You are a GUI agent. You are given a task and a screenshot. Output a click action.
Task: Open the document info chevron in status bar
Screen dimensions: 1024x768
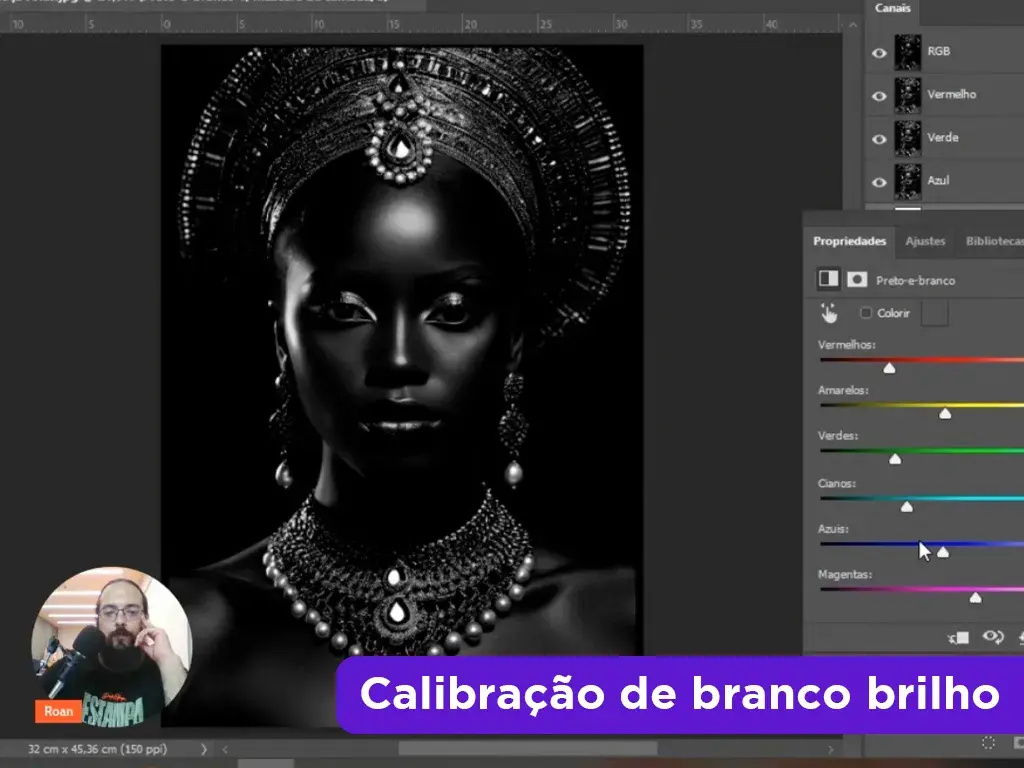[x=205, y=746]
